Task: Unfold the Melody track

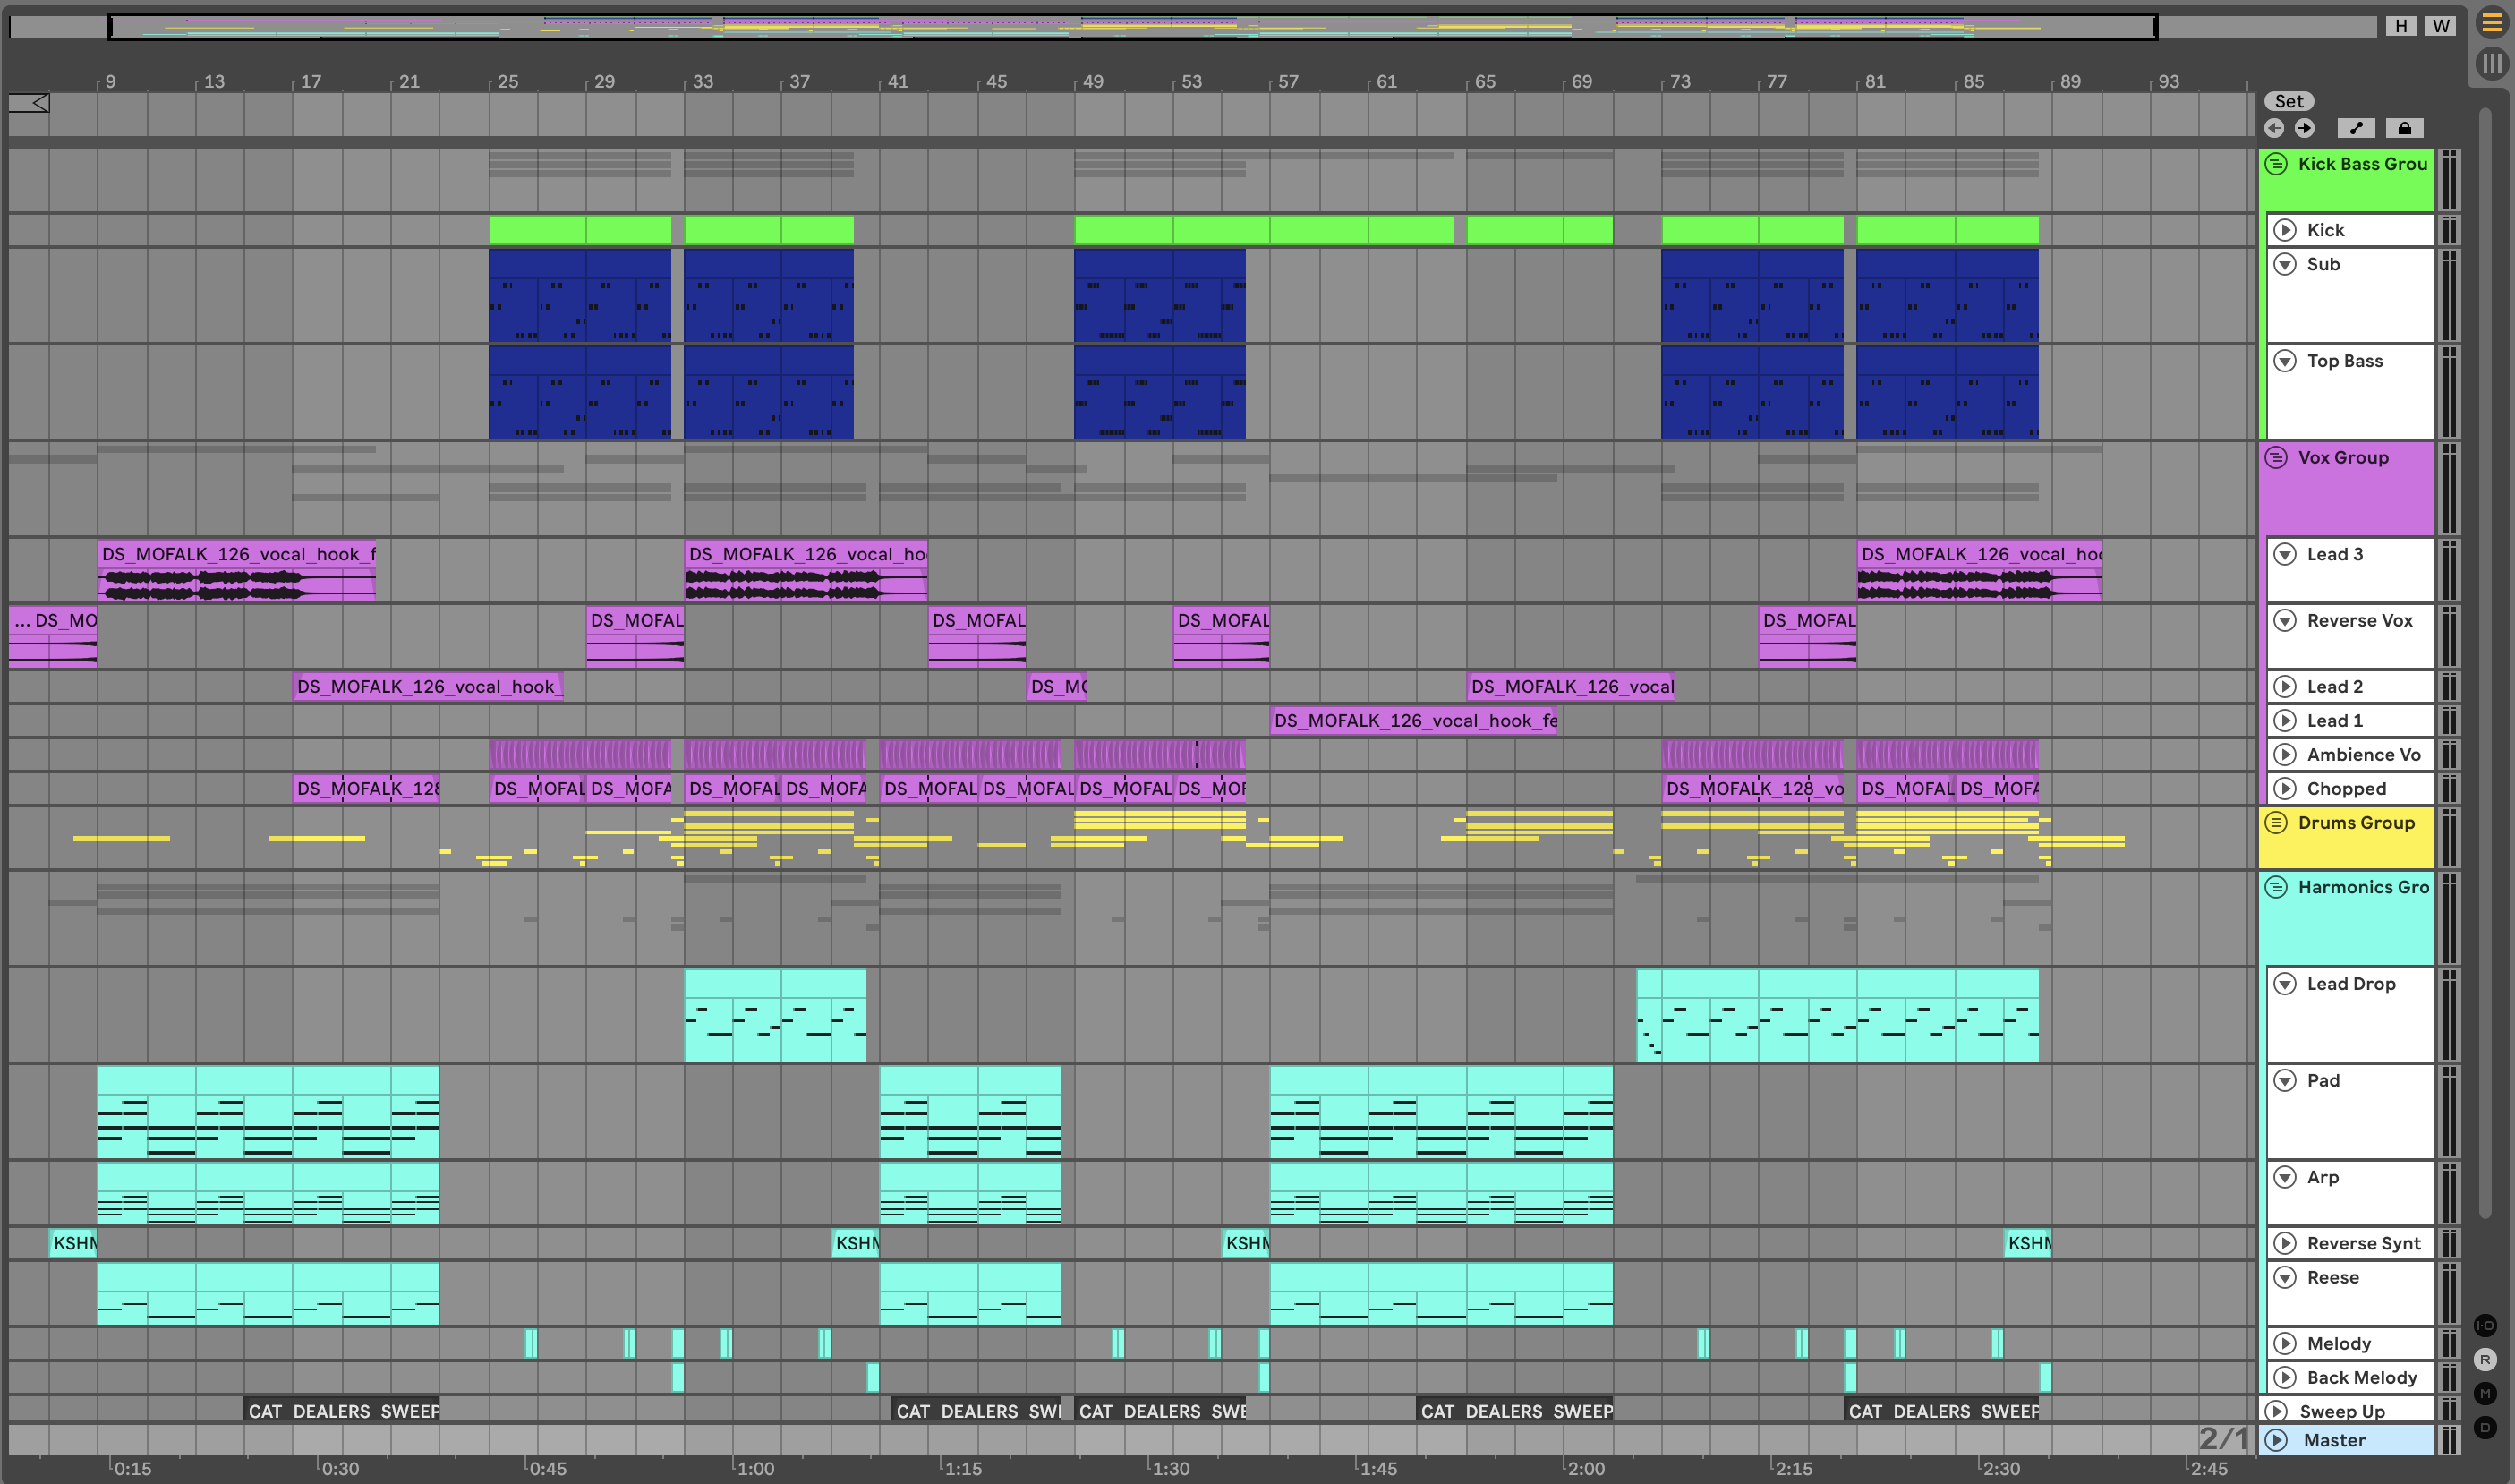Action: click(x=2285, y=1343)
